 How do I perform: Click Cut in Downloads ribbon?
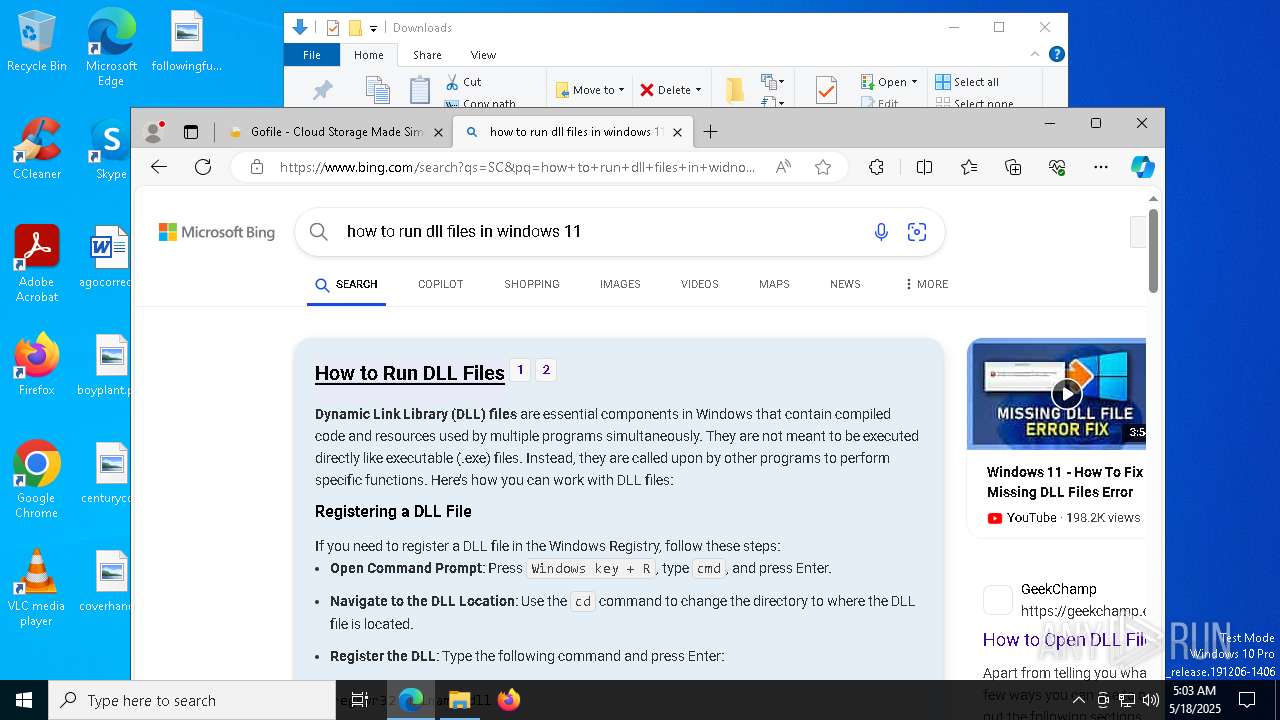click(463, 82)
